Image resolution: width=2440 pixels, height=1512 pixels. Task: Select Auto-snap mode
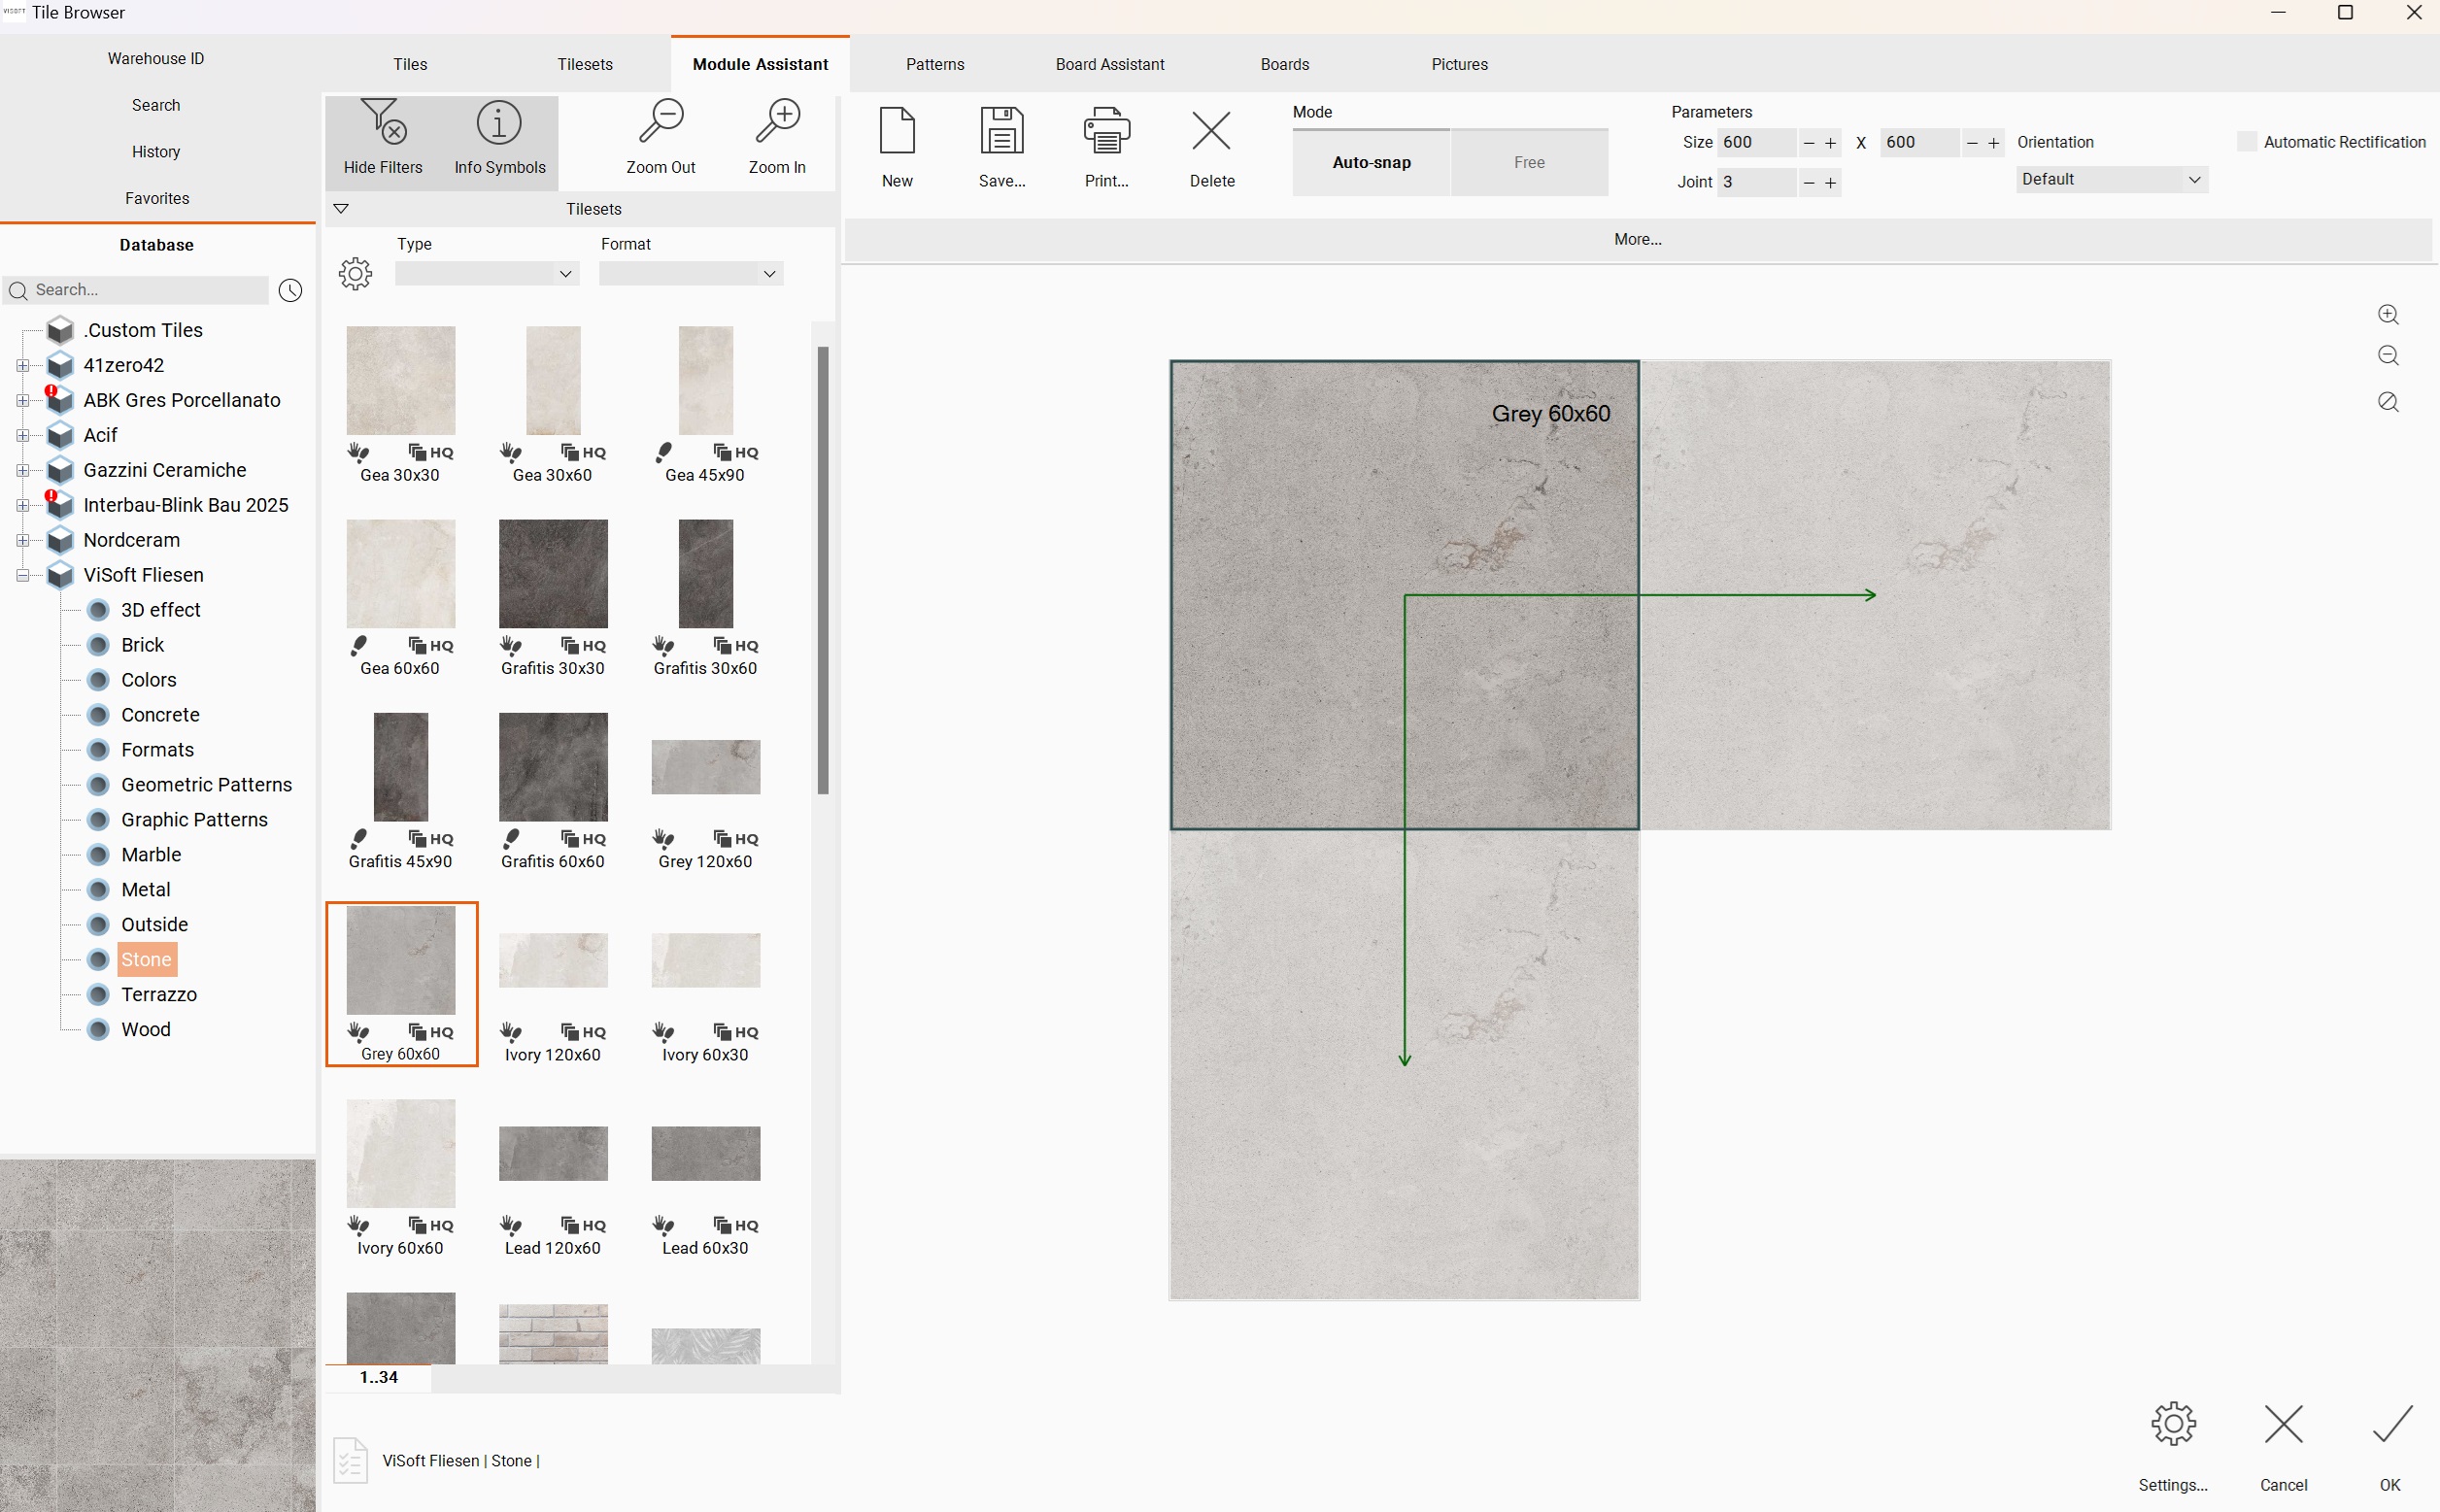click(x=1371, y=162)
